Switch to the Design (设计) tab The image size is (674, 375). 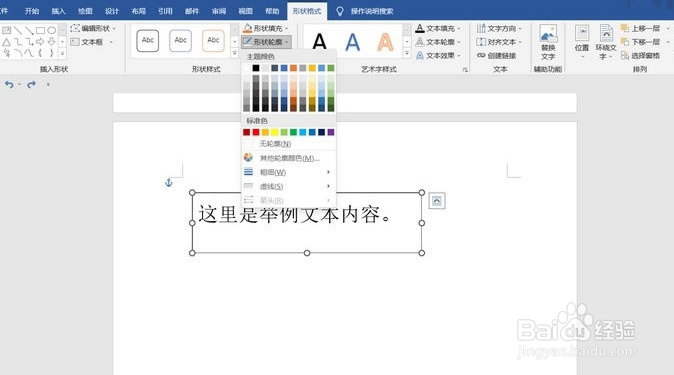click(112, 11)
